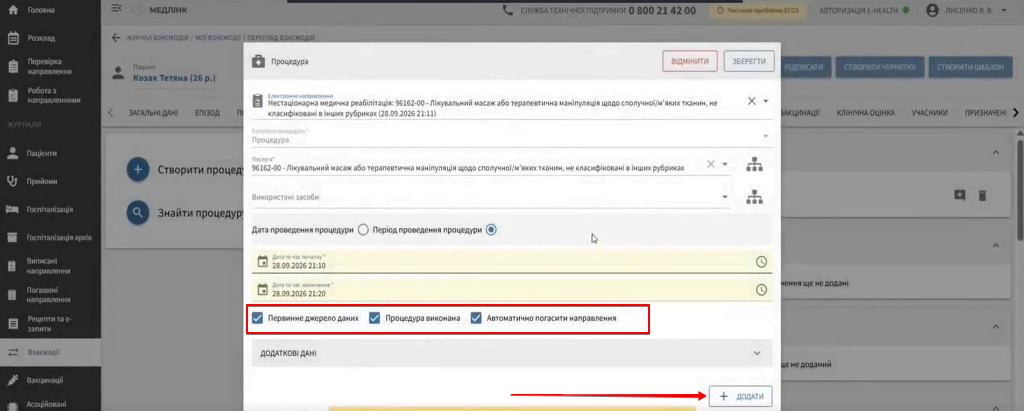Screen dimensions: 1024x411
Task: Click the ЗБЕРЕГТИ button
Action: tap(749, 61)
